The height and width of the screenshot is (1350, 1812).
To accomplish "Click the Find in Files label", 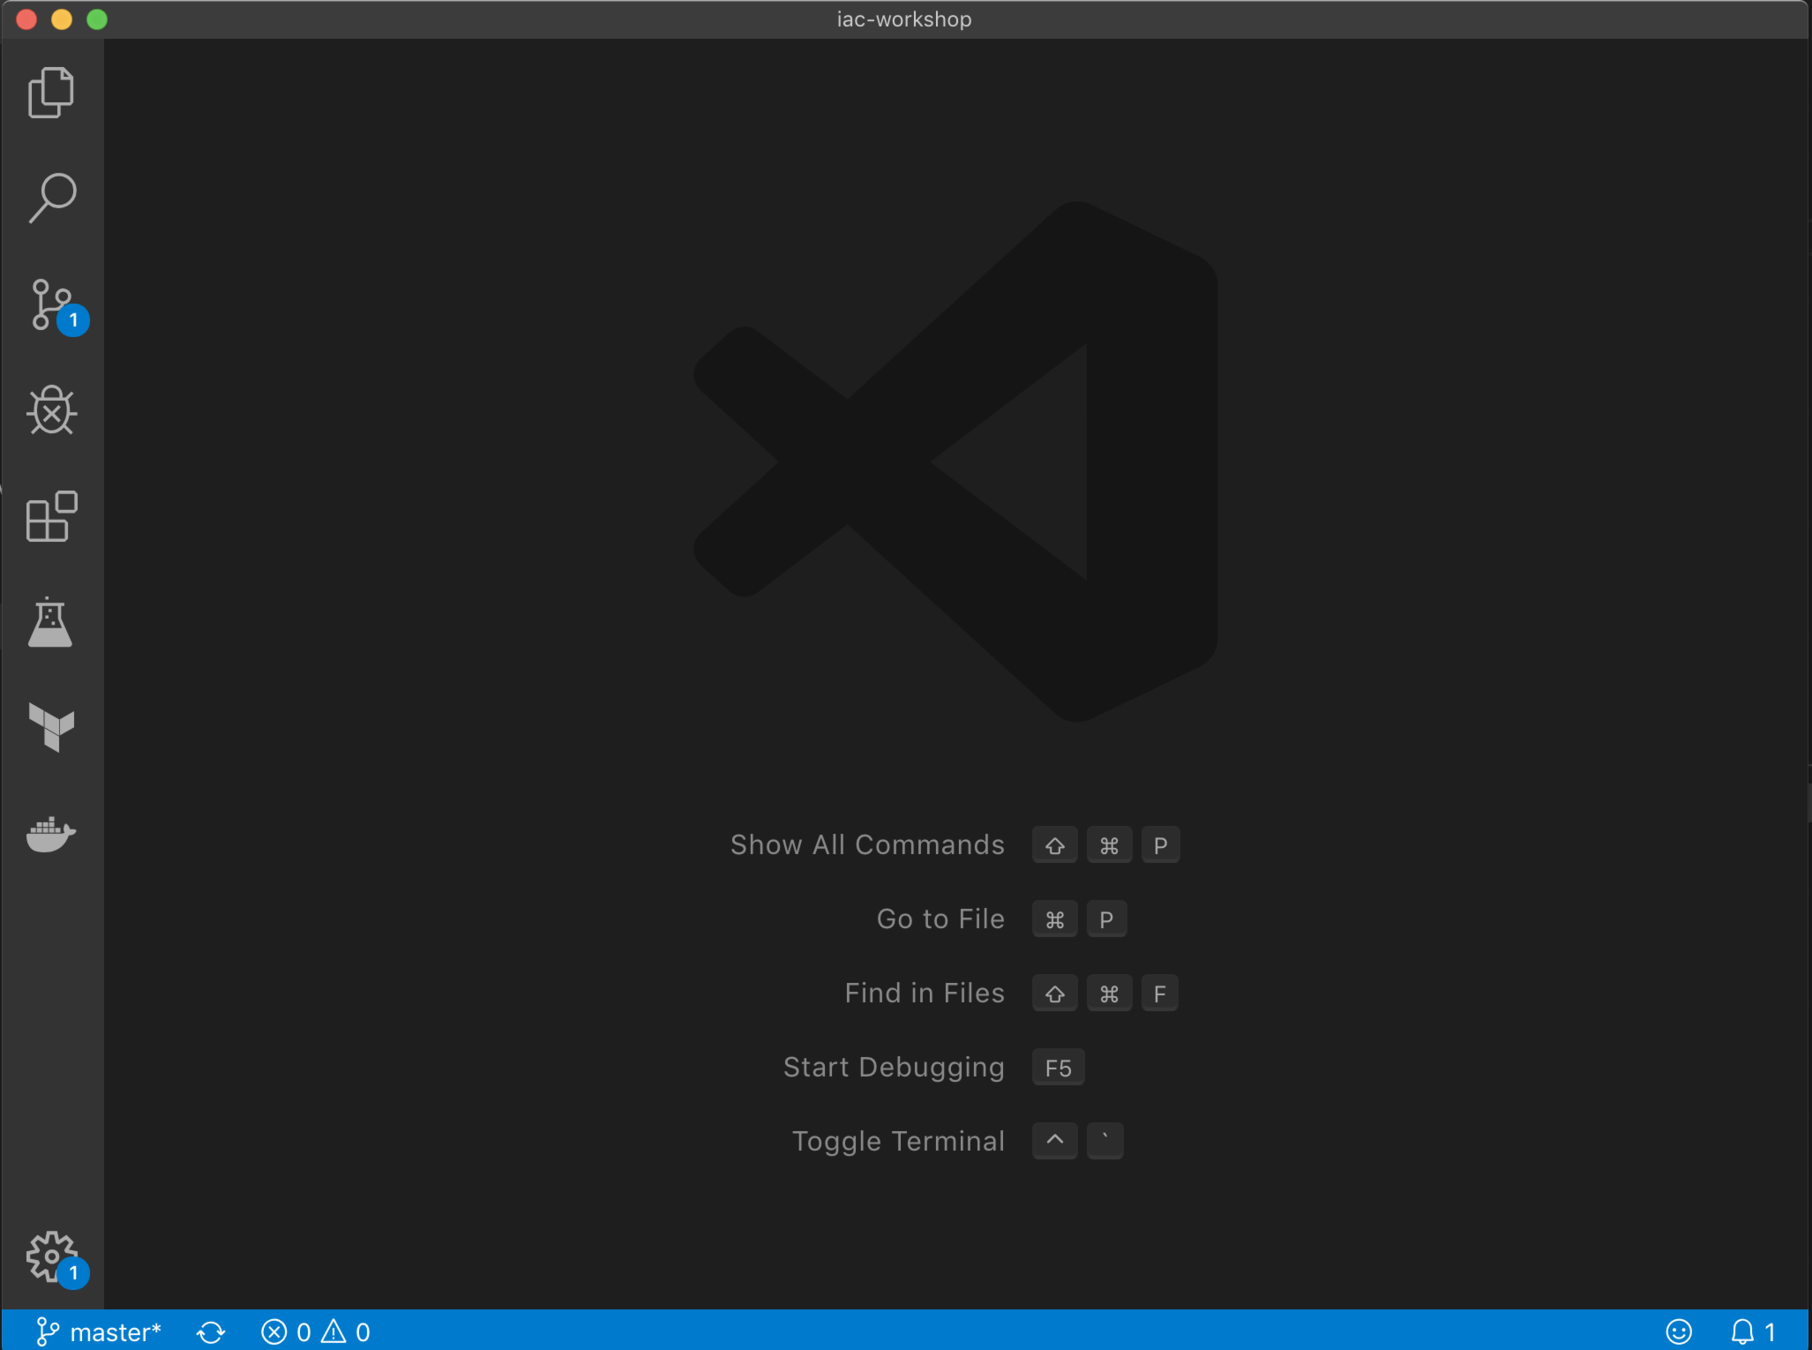I will (x=924, y=993).
